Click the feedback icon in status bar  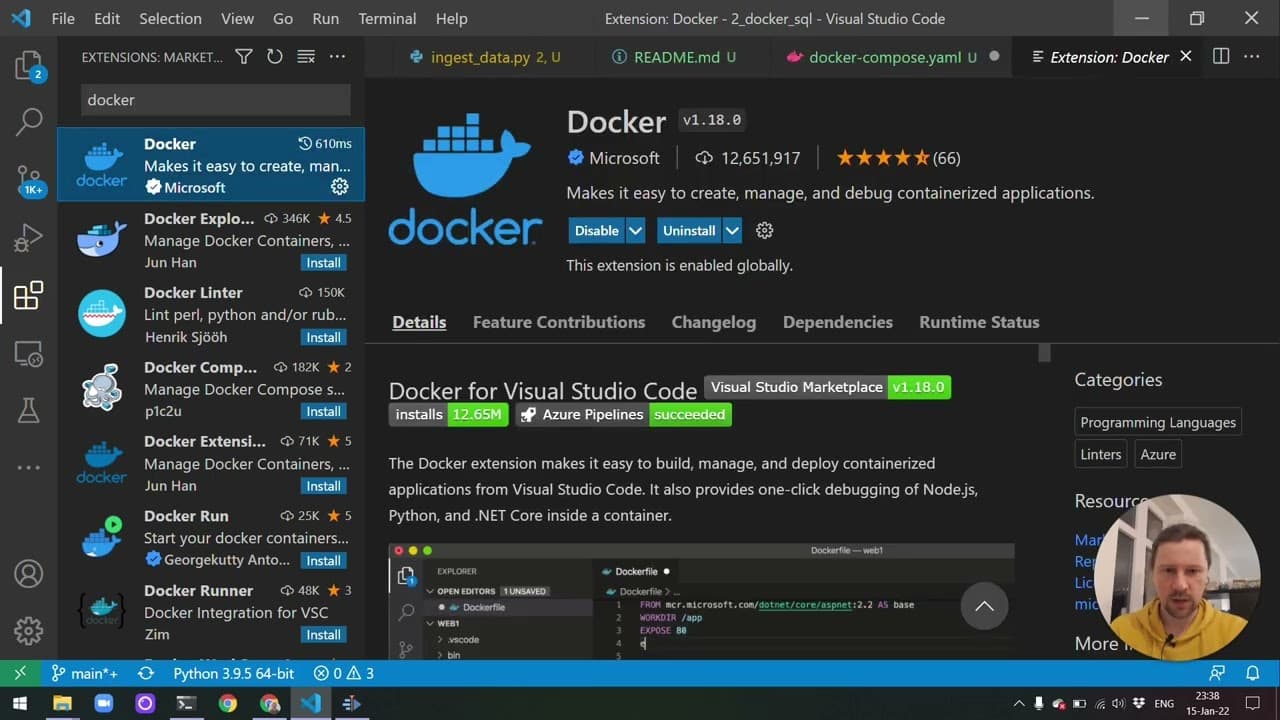click(1217, 673)
